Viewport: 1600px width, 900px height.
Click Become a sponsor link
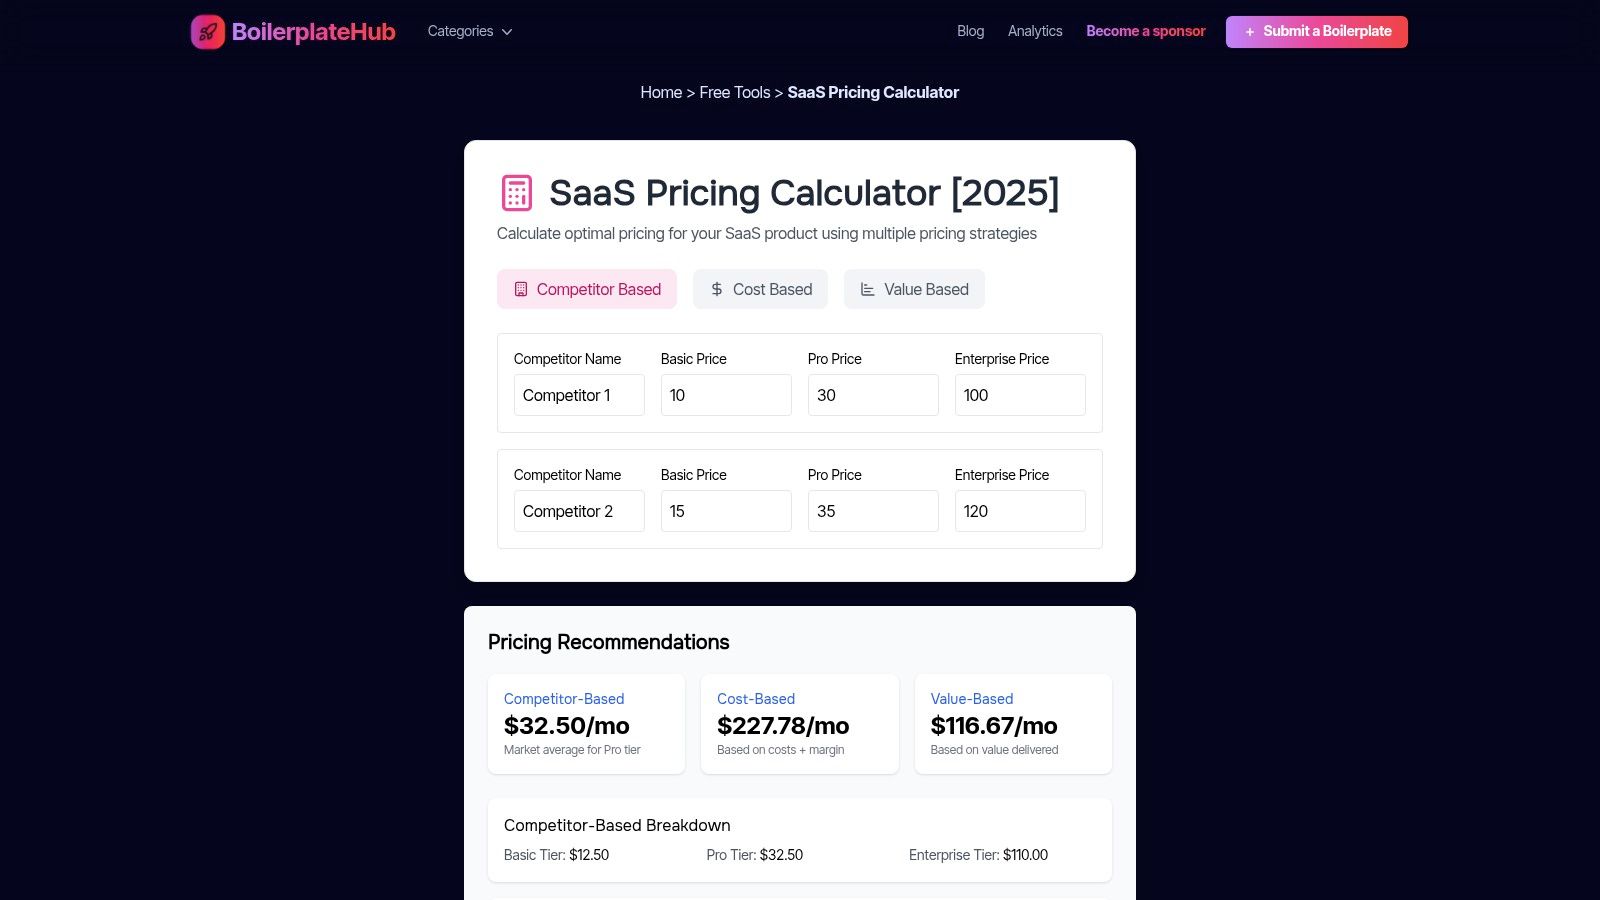1145,31
